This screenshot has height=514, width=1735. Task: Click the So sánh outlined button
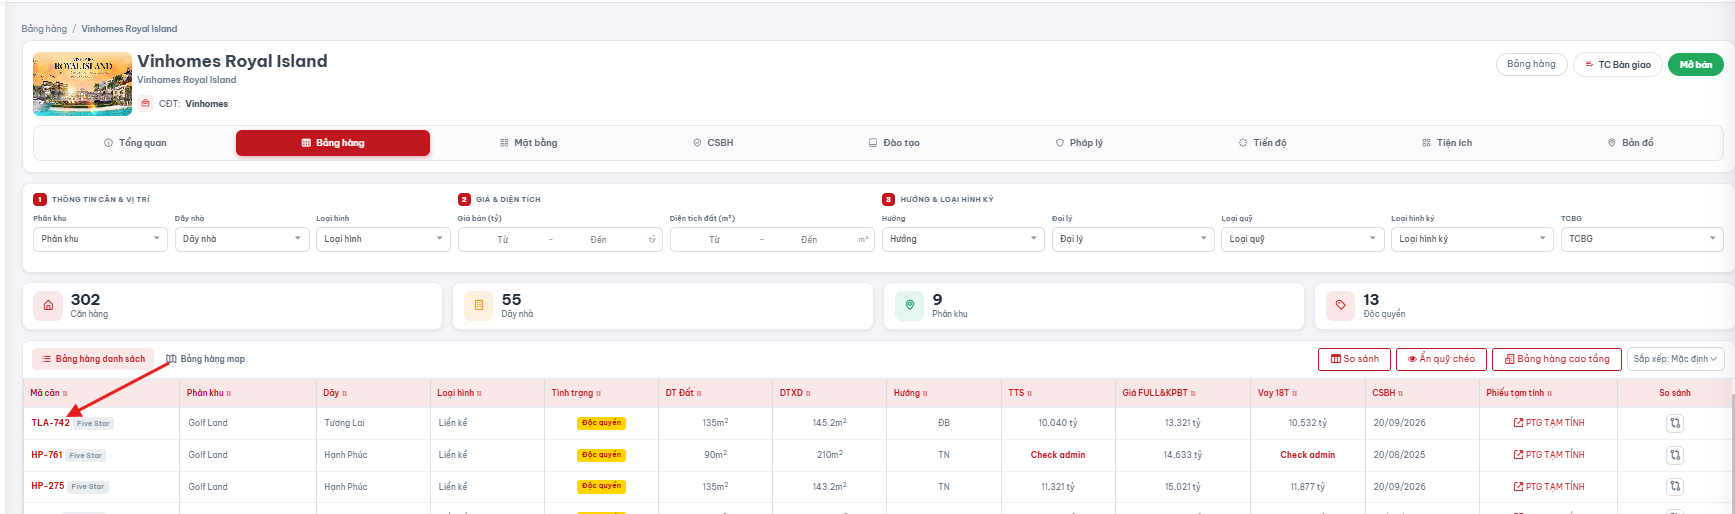pyautogui.click(x=1354, y=359)
